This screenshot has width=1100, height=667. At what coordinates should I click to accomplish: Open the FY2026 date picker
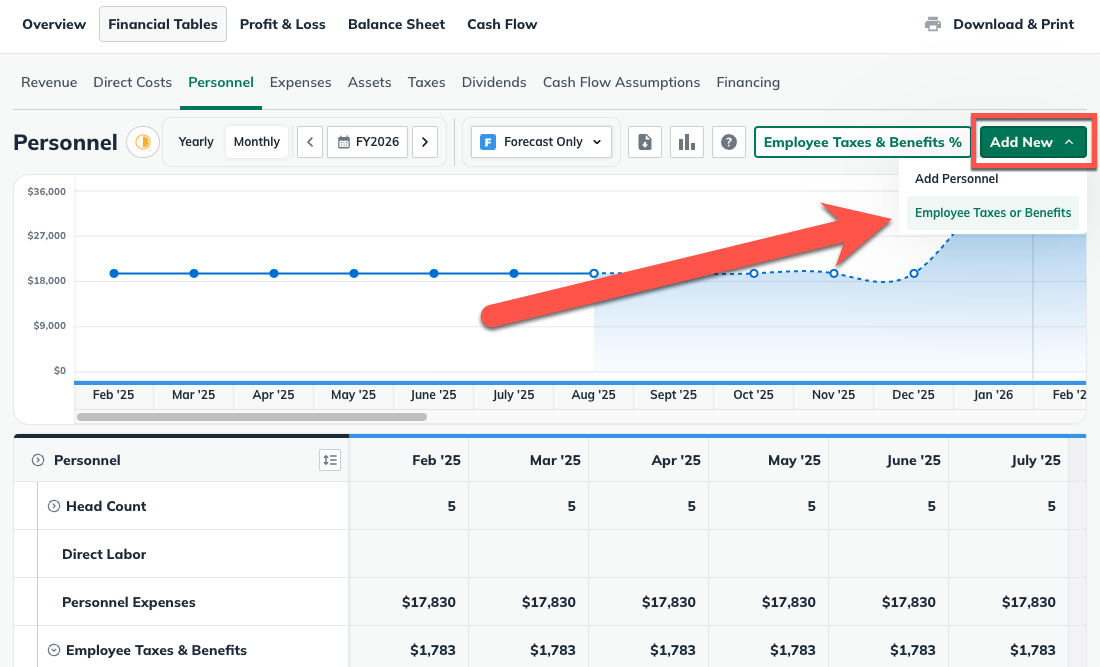[x=368, y=142]
